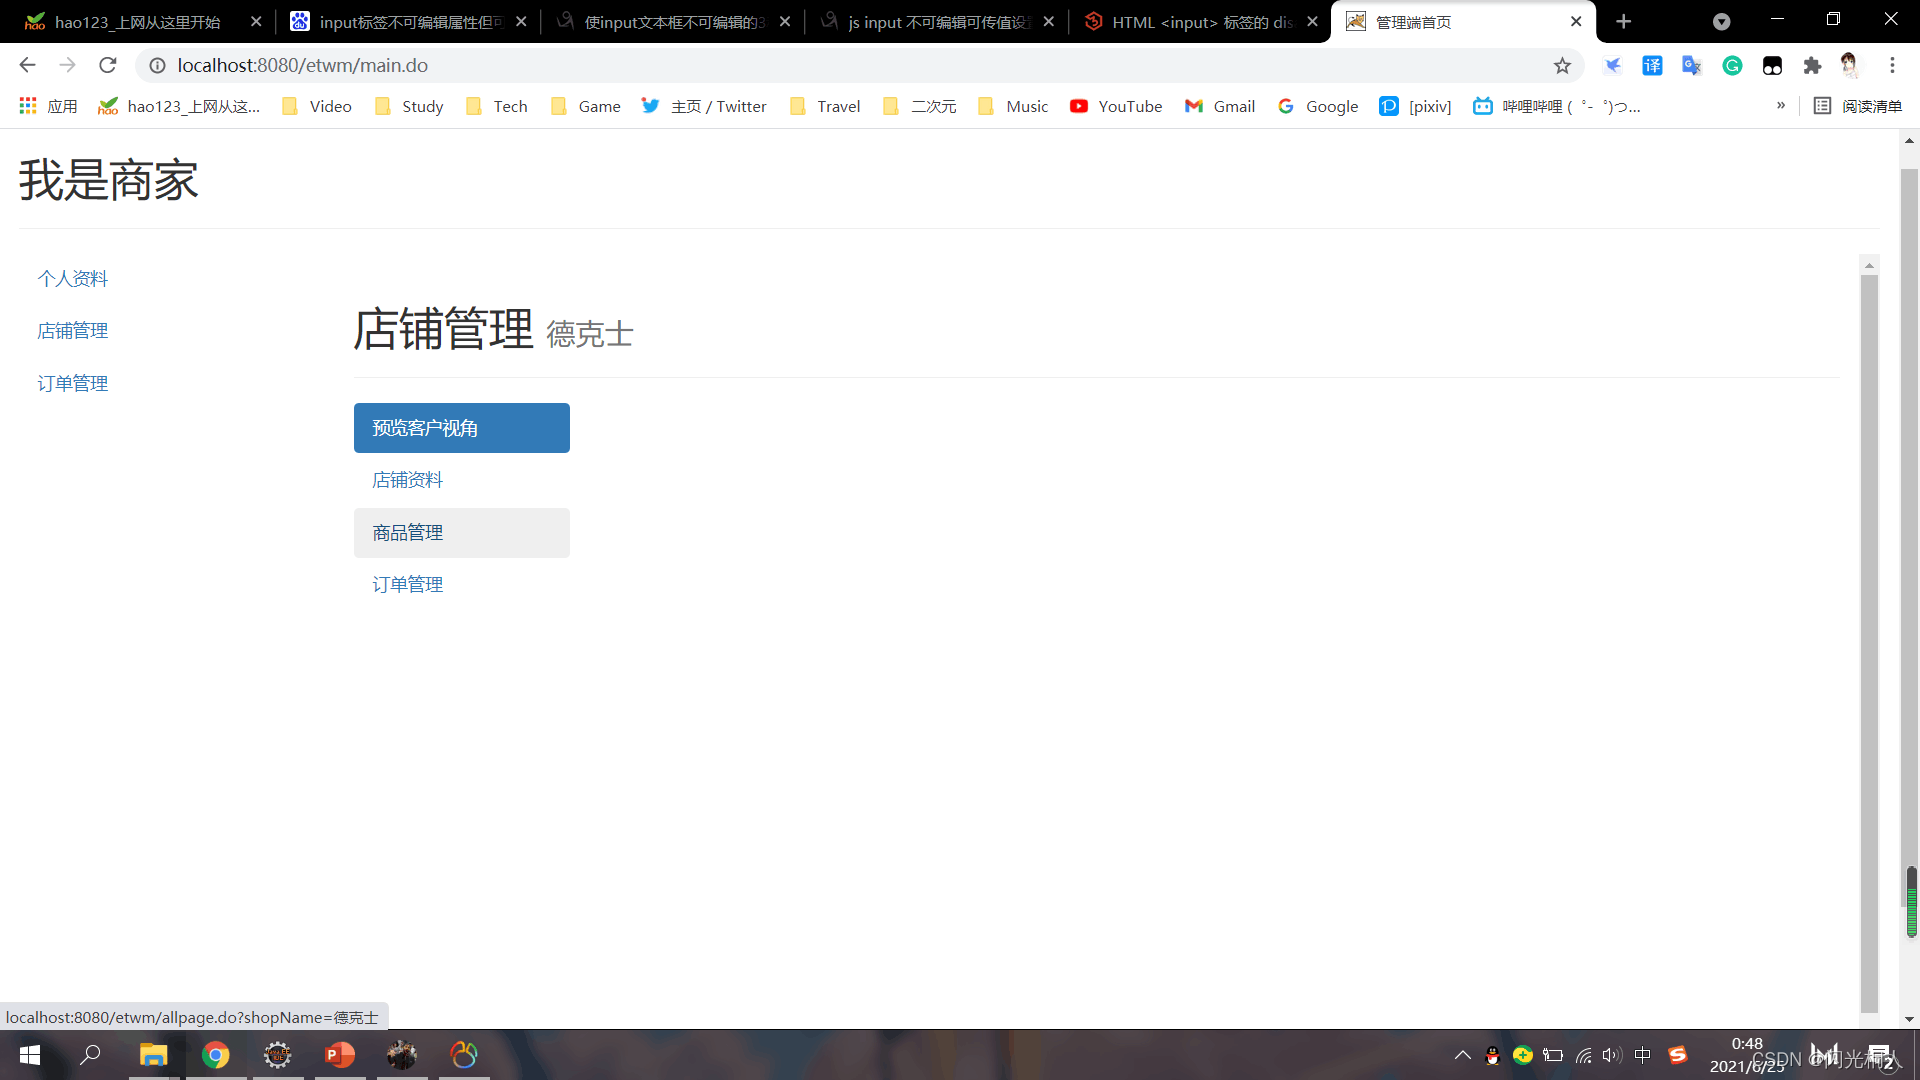The image size is (1920, 1080).
Task: Open the blue 译 translation extension
Action: point(1653,65)
